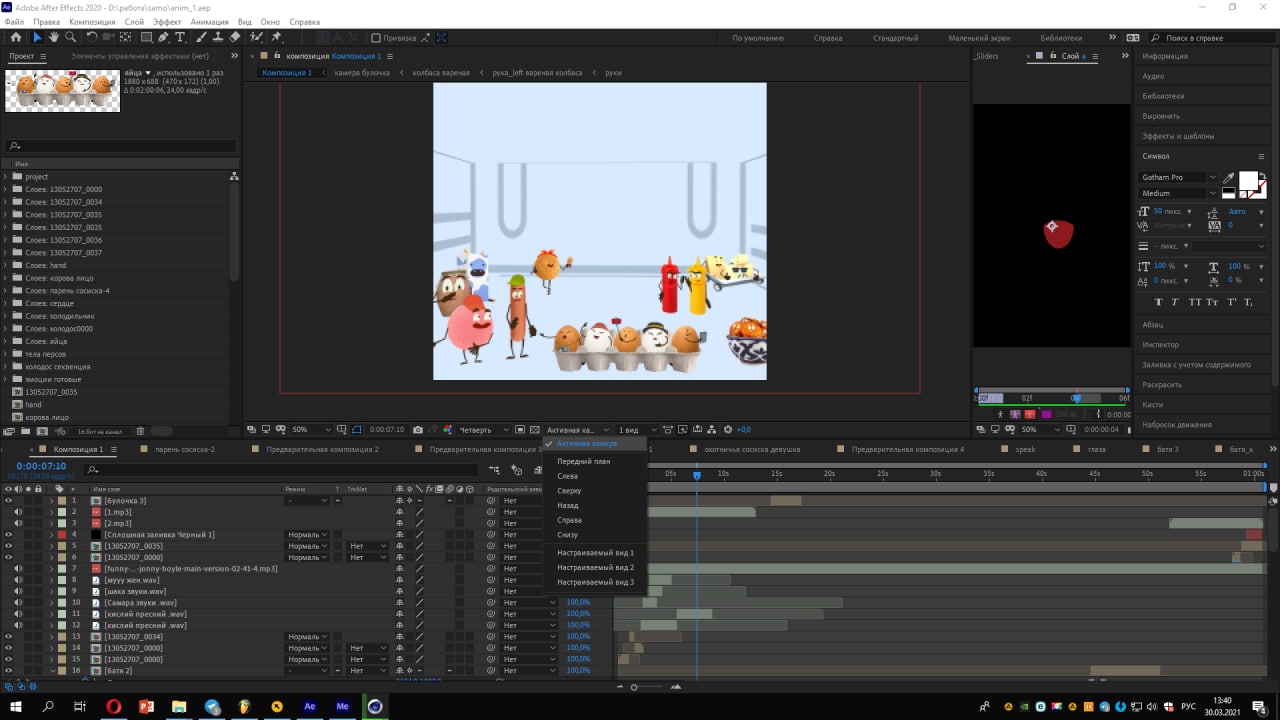The width and height of the screenshot is (1280, 720).
Task: Expand properties of layer [булочка 3]
Action: 52,500
